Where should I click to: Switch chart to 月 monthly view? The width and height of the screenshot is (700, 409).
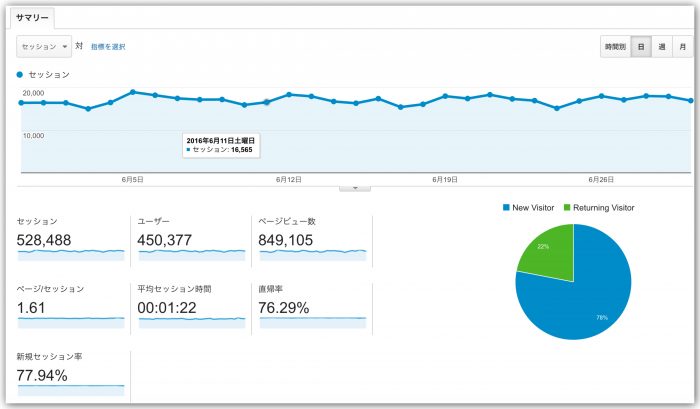click(x=681, y=46)
